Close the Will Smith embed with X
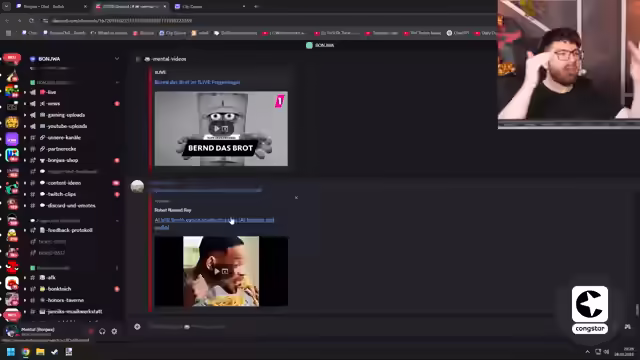The width and height of the screenshot is (640, 360). pyautogui.click(x=296, y=198)
